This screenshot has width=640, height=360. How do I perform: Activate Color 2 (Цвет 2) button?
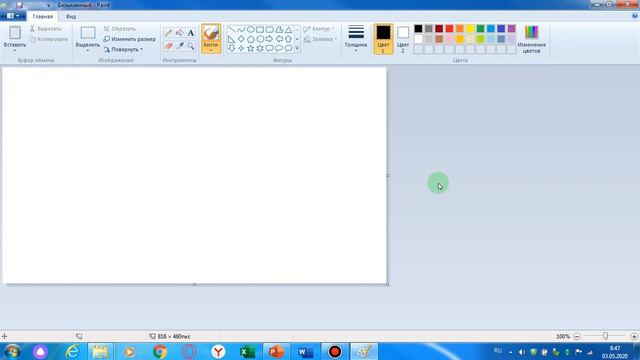point(403,39)
